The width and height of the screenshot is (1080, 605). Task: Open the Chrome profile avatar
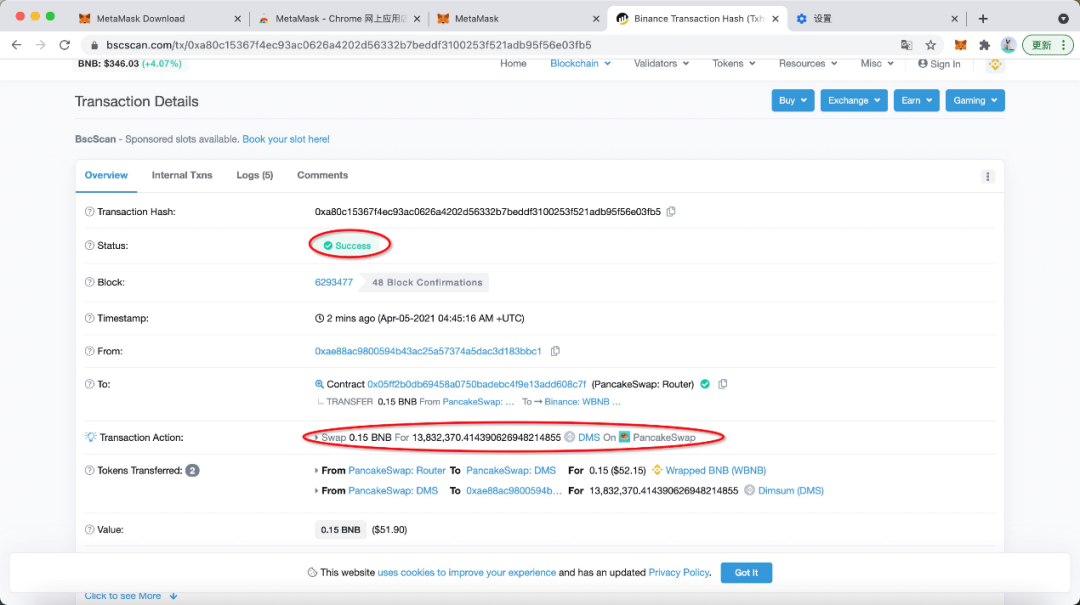1008,45
